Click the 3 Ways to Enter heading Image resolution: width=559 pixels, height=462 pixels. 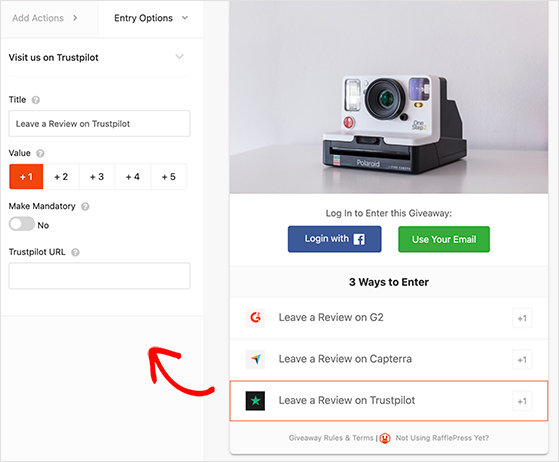click(x=389, y=282)
